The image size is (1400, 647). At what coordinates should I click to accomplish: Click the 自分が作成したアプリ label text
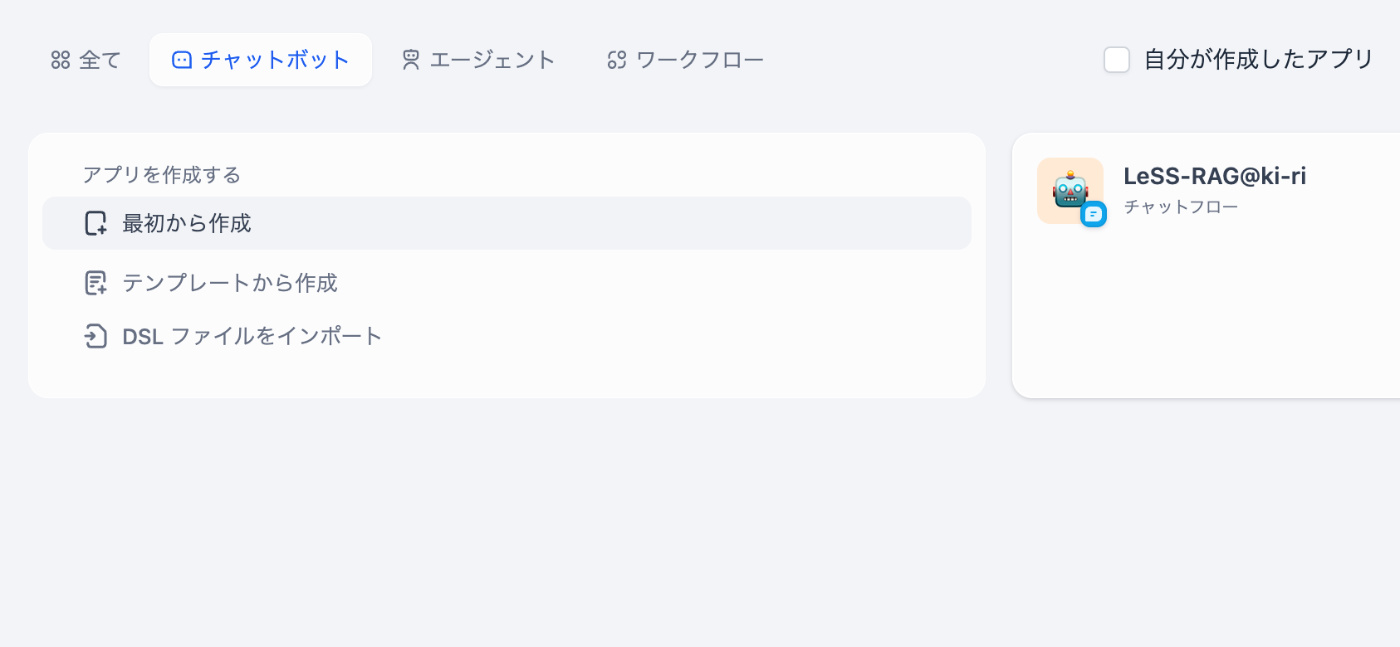click(x=1259, y=60)
